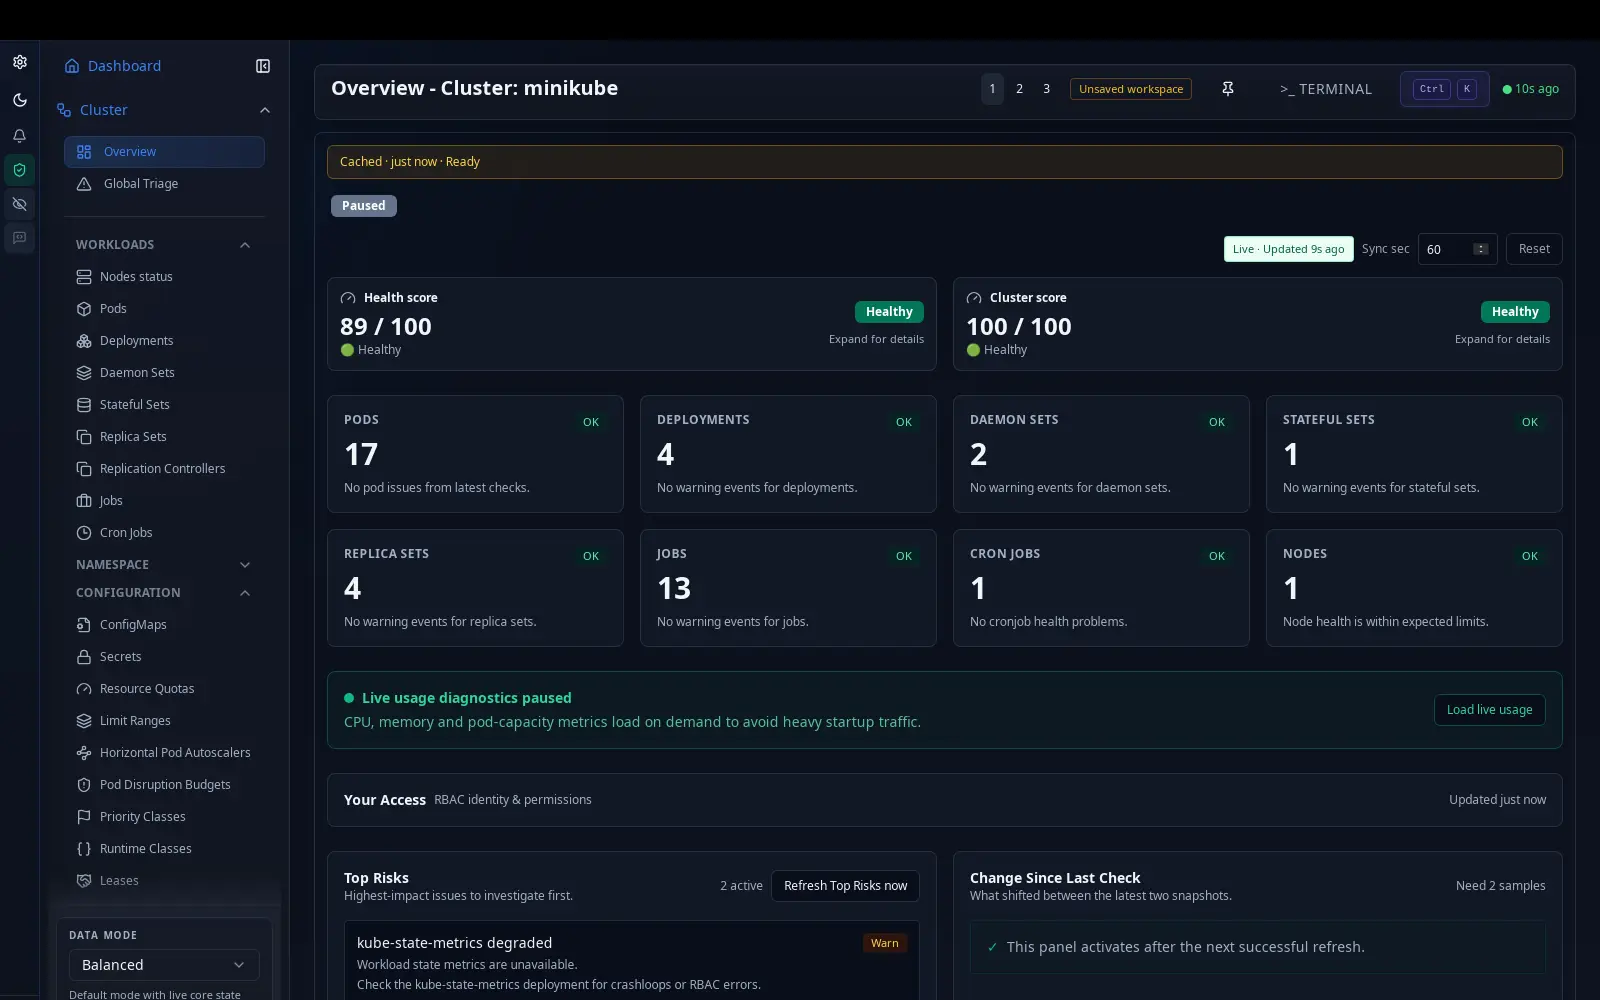Click the Reset button
1600x1000 pixels.
pyautogui.click(x=1534, y=249)
